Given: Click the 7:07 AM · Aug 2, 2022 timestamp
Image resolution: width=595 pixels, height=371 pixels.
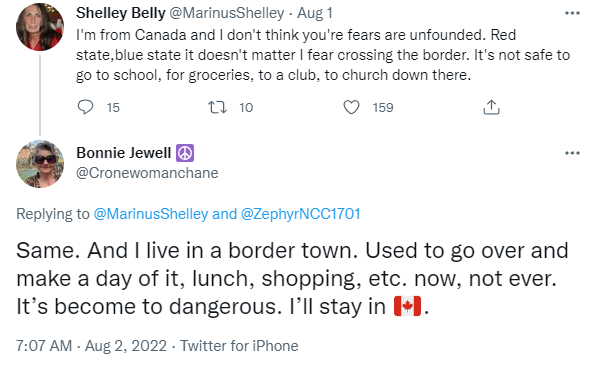Looking at the screenshot, I should coord(91,346).
